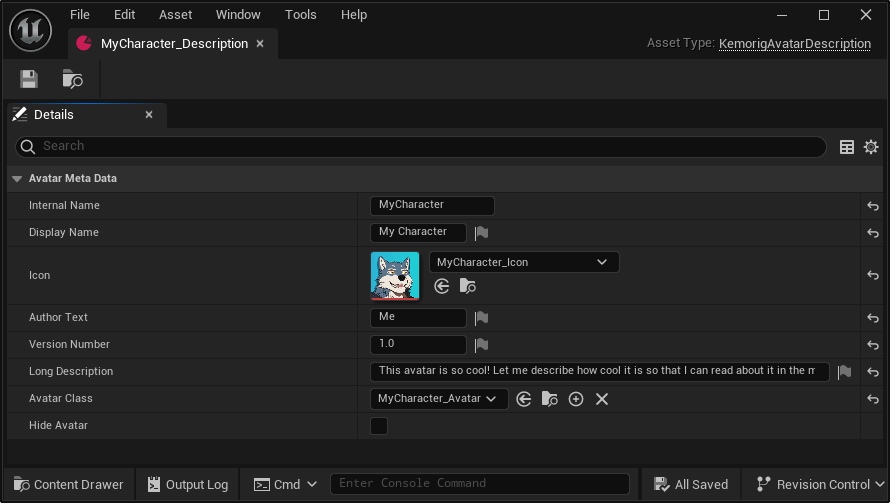
Task: Open the Asset menu
Action: 176,15
